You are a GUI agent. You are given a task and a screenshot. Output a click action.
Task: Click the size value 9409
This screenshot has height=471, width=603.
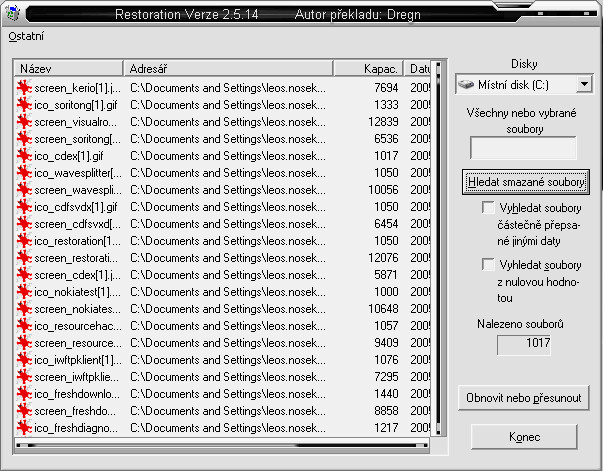pyautogui.click(x=386, y=343)
